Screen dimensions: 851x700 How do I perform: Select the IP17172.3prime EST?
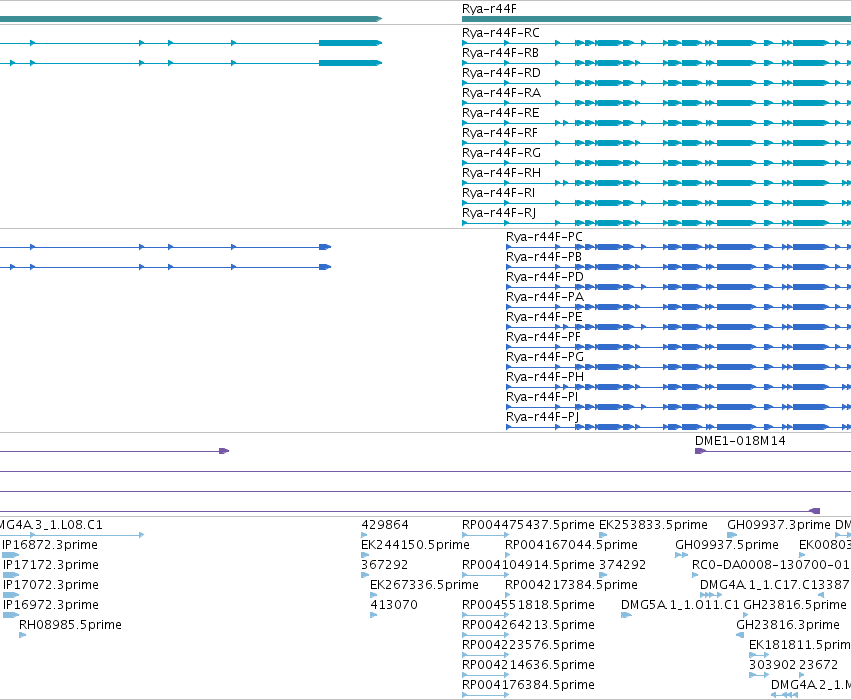50,565
